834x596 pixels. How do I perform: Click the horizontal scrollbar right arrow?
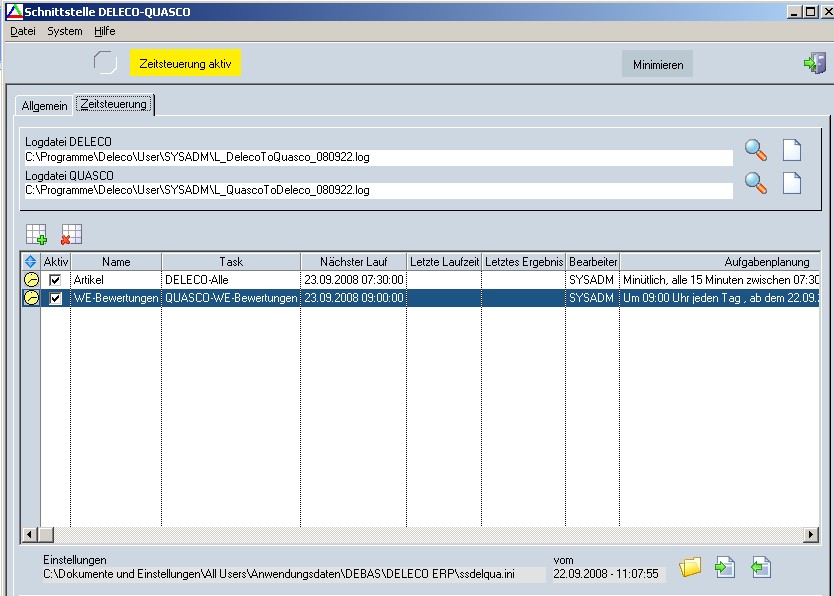pyautogui.click(x=811, y=535)
